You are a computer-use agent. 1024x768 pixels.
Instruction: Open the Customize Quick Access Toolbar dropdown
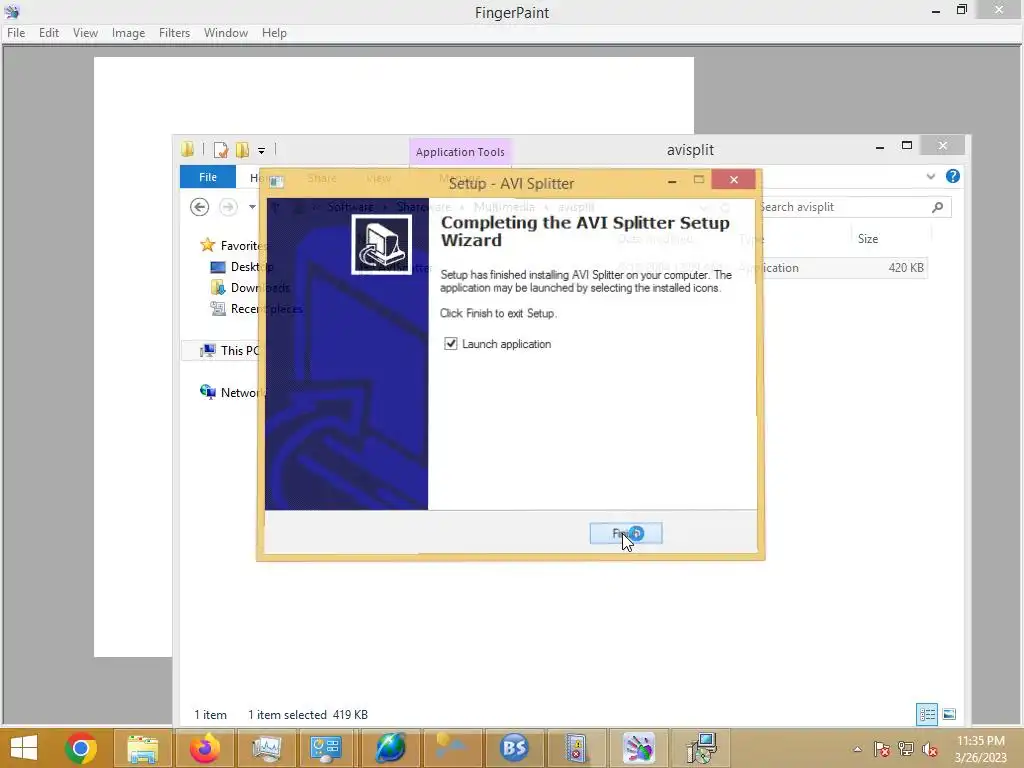(261, 151)
